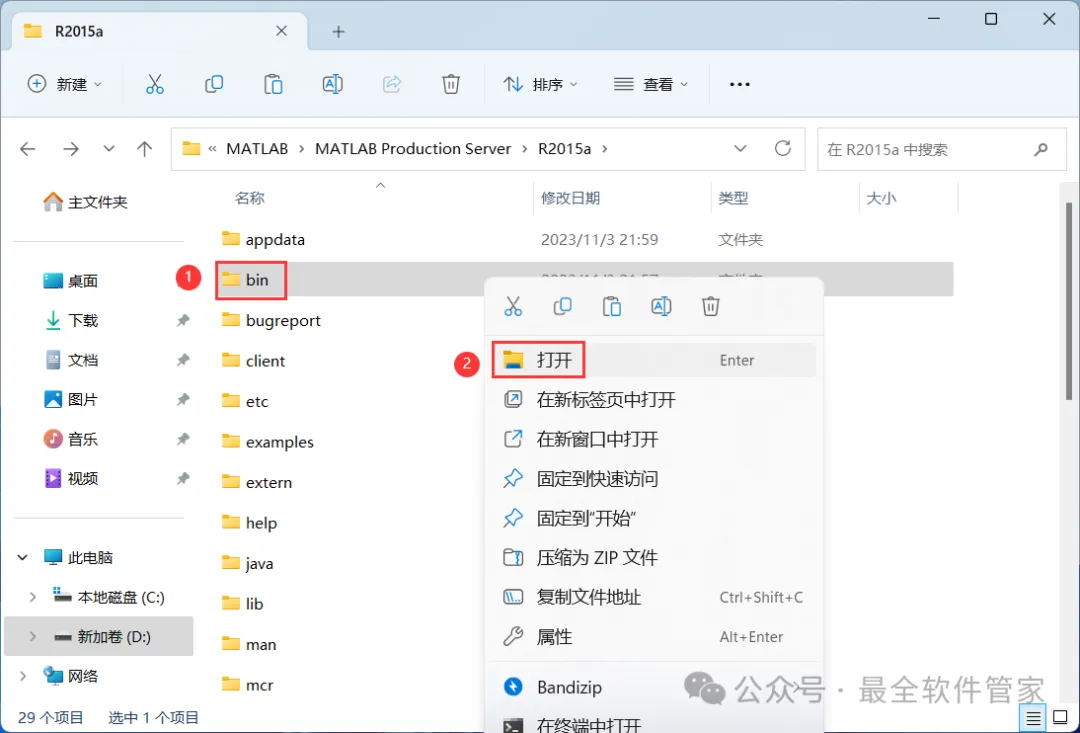The height and width of the screenshot is (733, 1080).
Task: Click Copy icon in the context menu
Action: pyautogui.click(x=563, y=306)
